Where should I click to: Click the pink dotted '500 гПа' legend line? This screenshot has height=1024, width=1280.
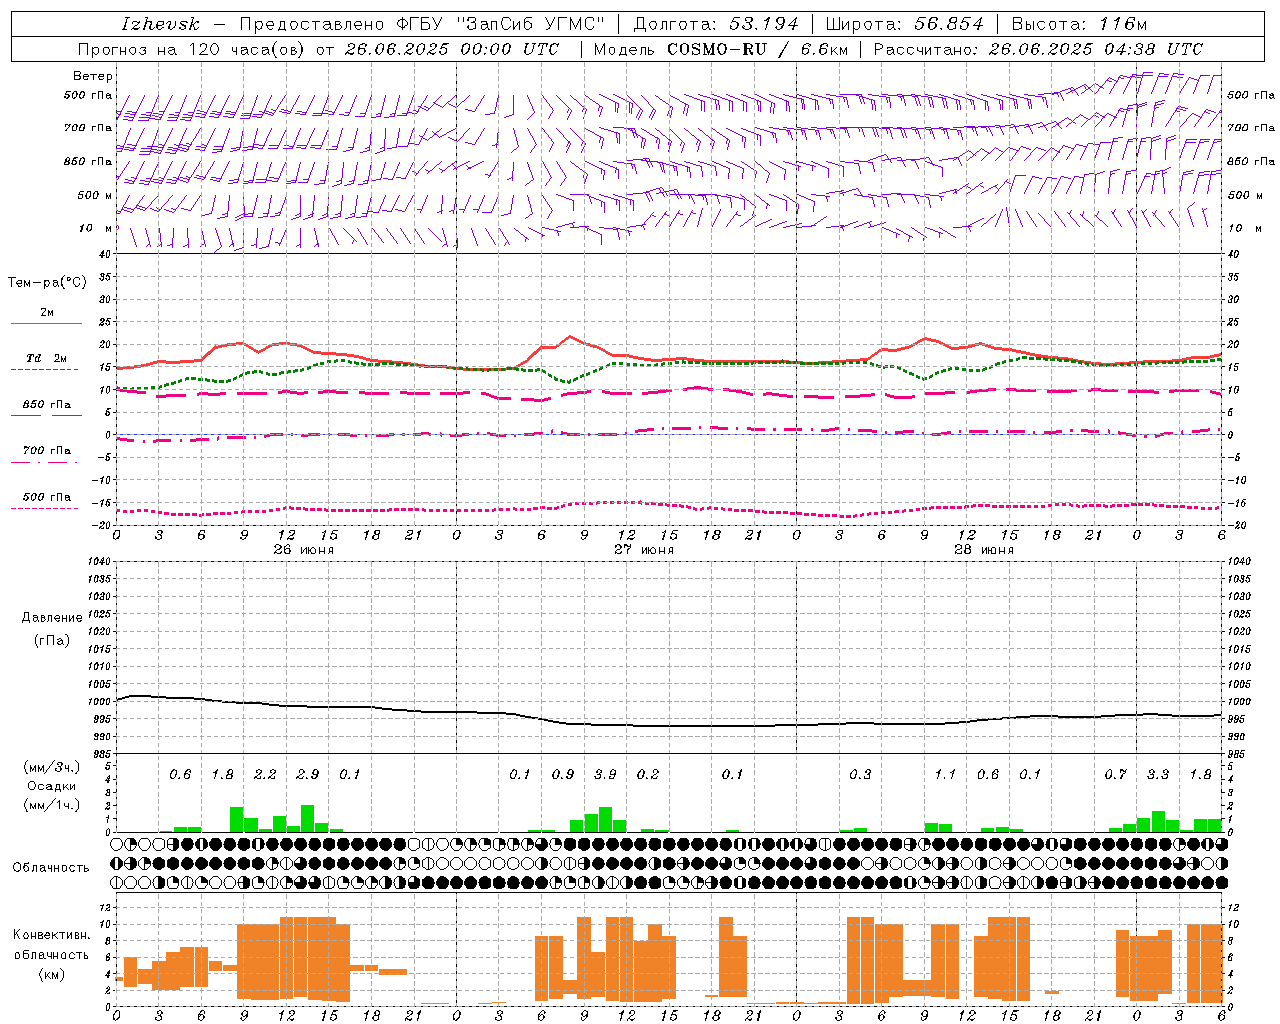[44, 508]
